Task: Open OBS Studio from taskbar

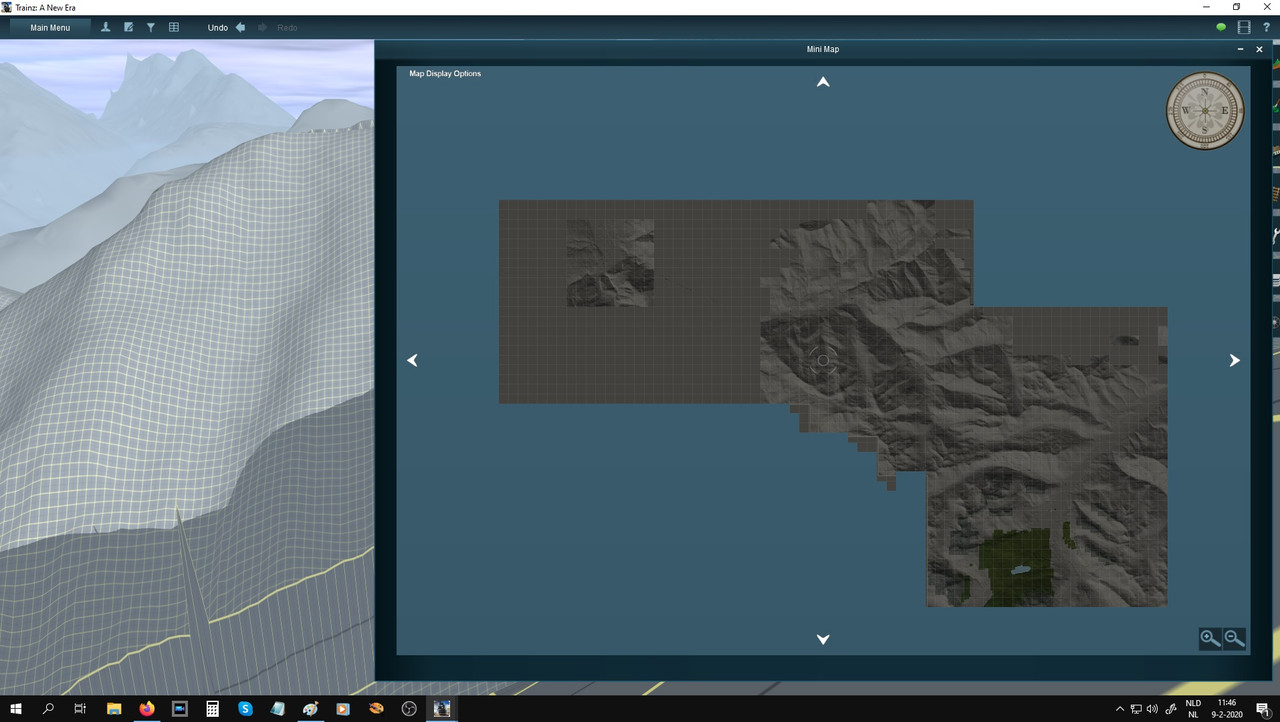Action: click(x=408, y=709)
